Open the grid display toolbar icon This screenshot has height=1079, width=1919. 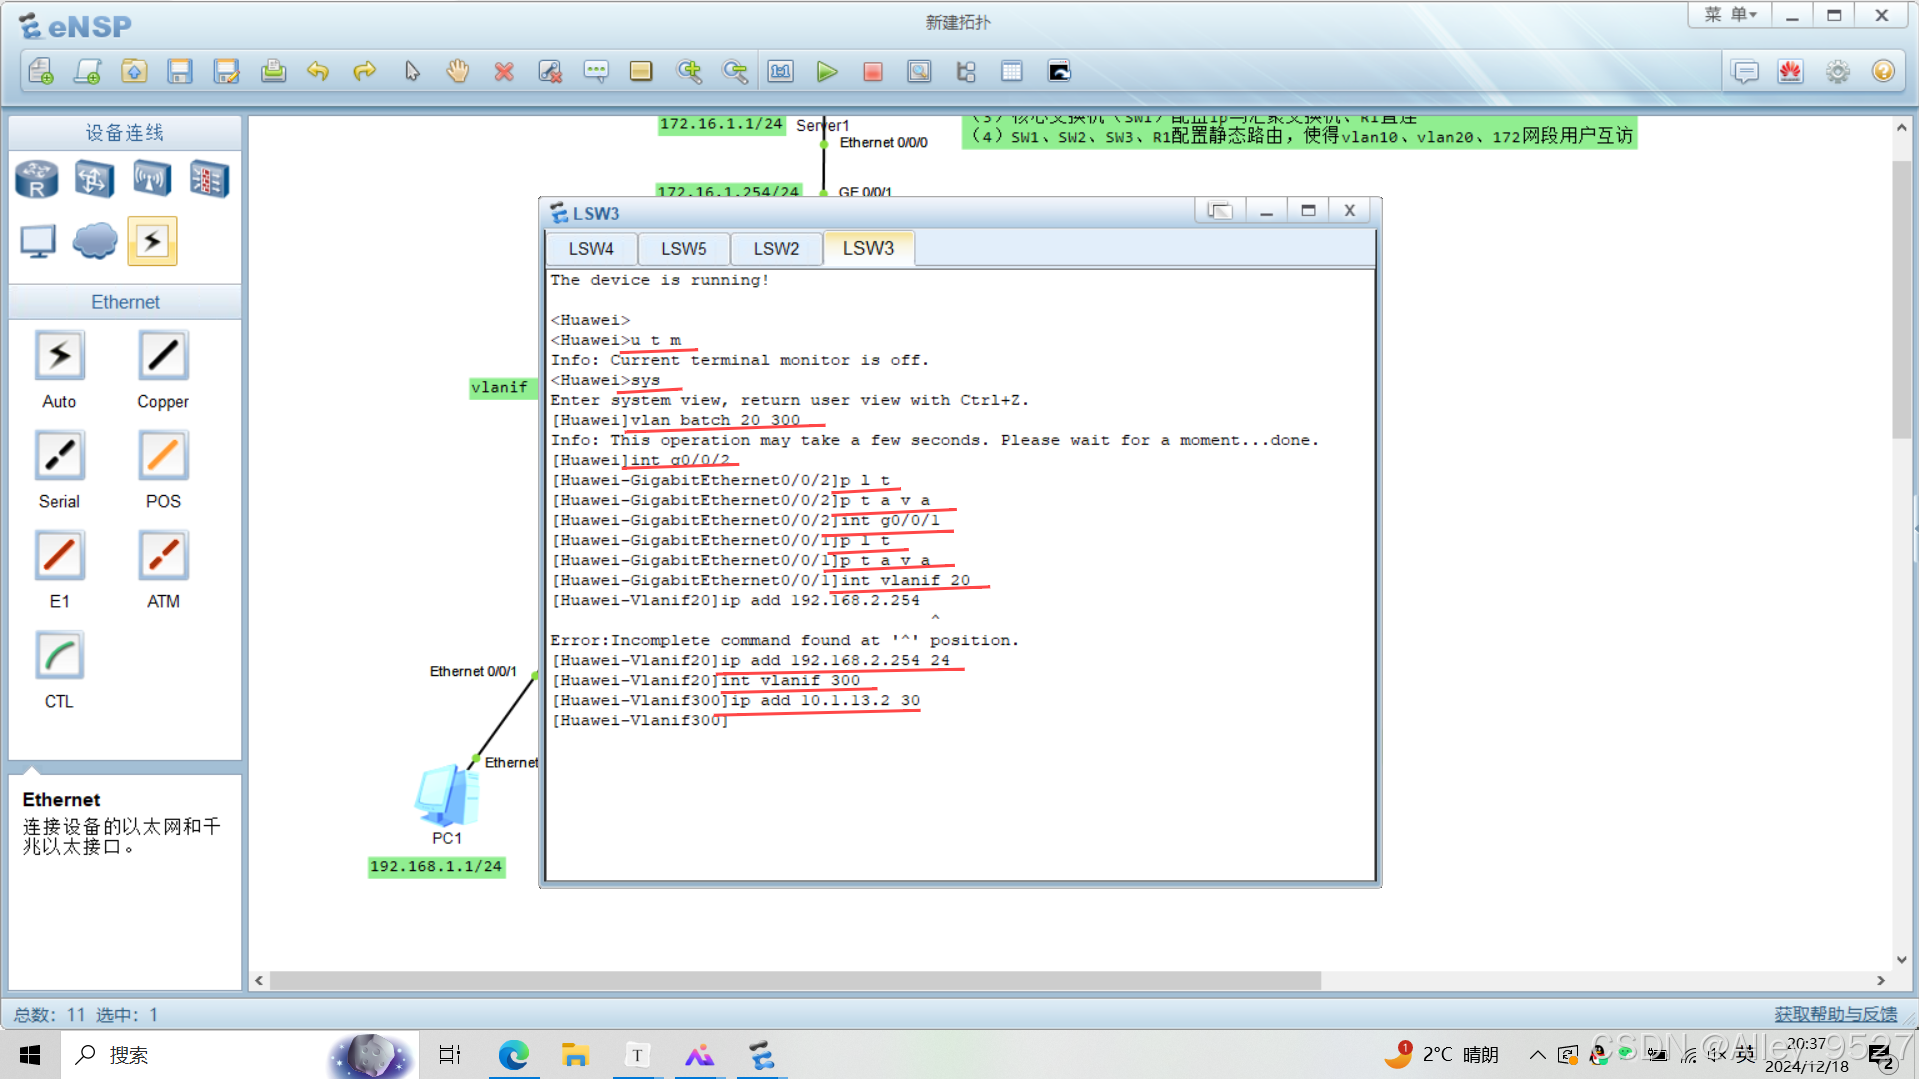tap(1012, 71)
